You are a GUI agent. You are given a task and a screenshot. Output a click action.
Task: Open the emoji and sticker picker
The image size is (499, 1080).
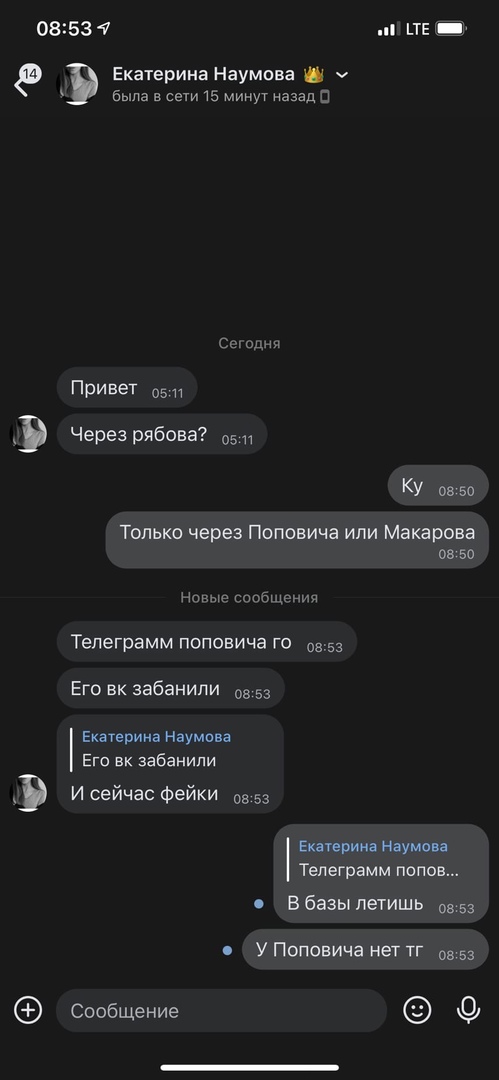tap(417, 1010)
